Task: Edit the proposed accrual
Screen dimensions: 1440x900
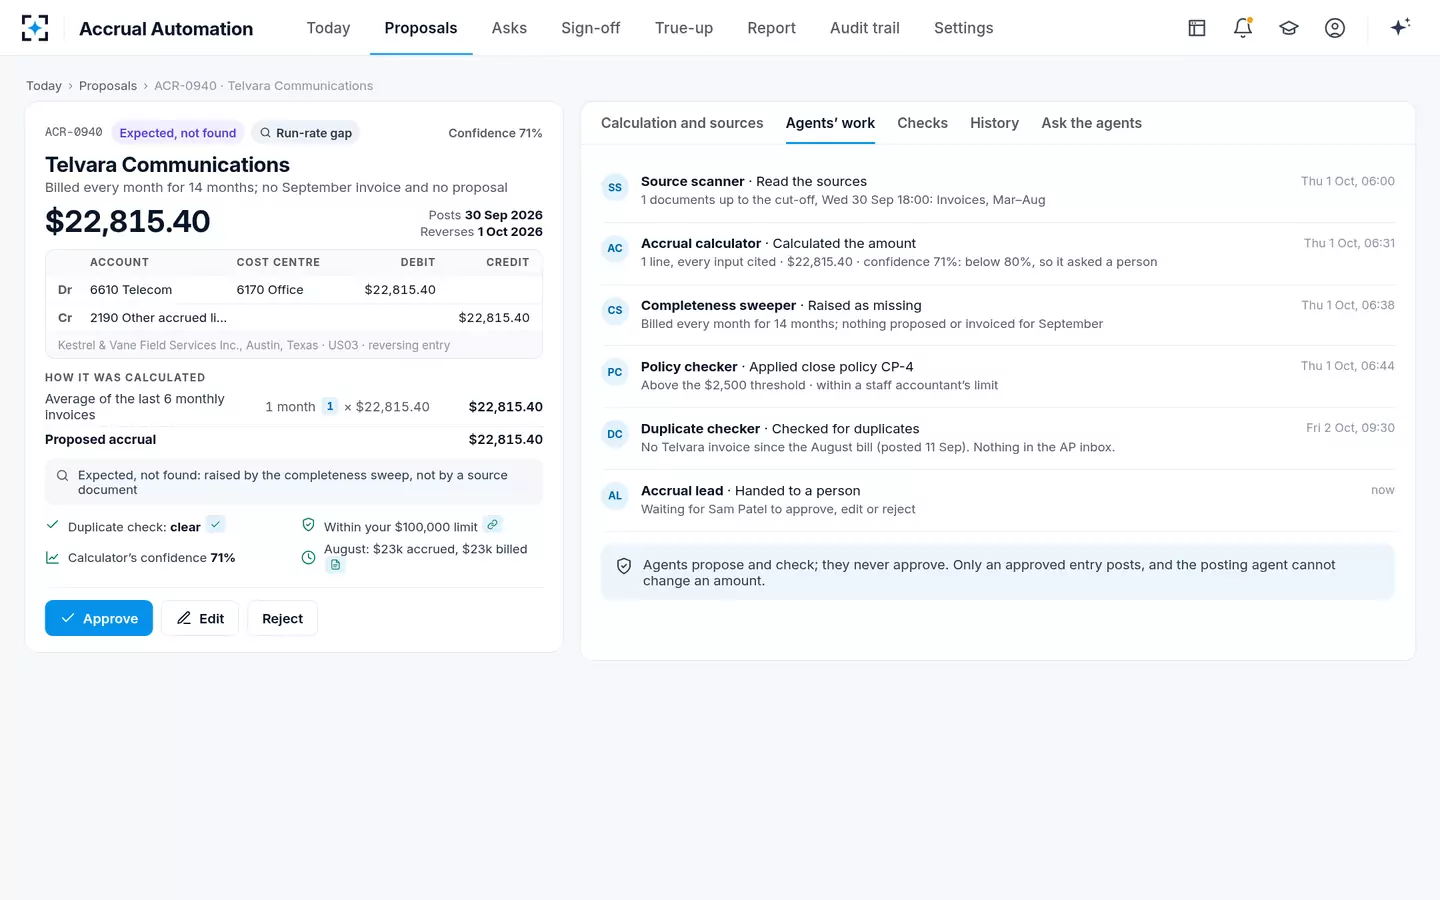Action: (x=200, y=618)
